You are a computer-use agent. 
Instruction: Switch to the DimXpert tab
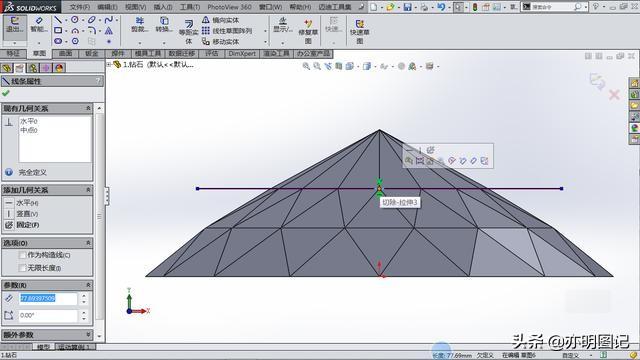[242, 53]
